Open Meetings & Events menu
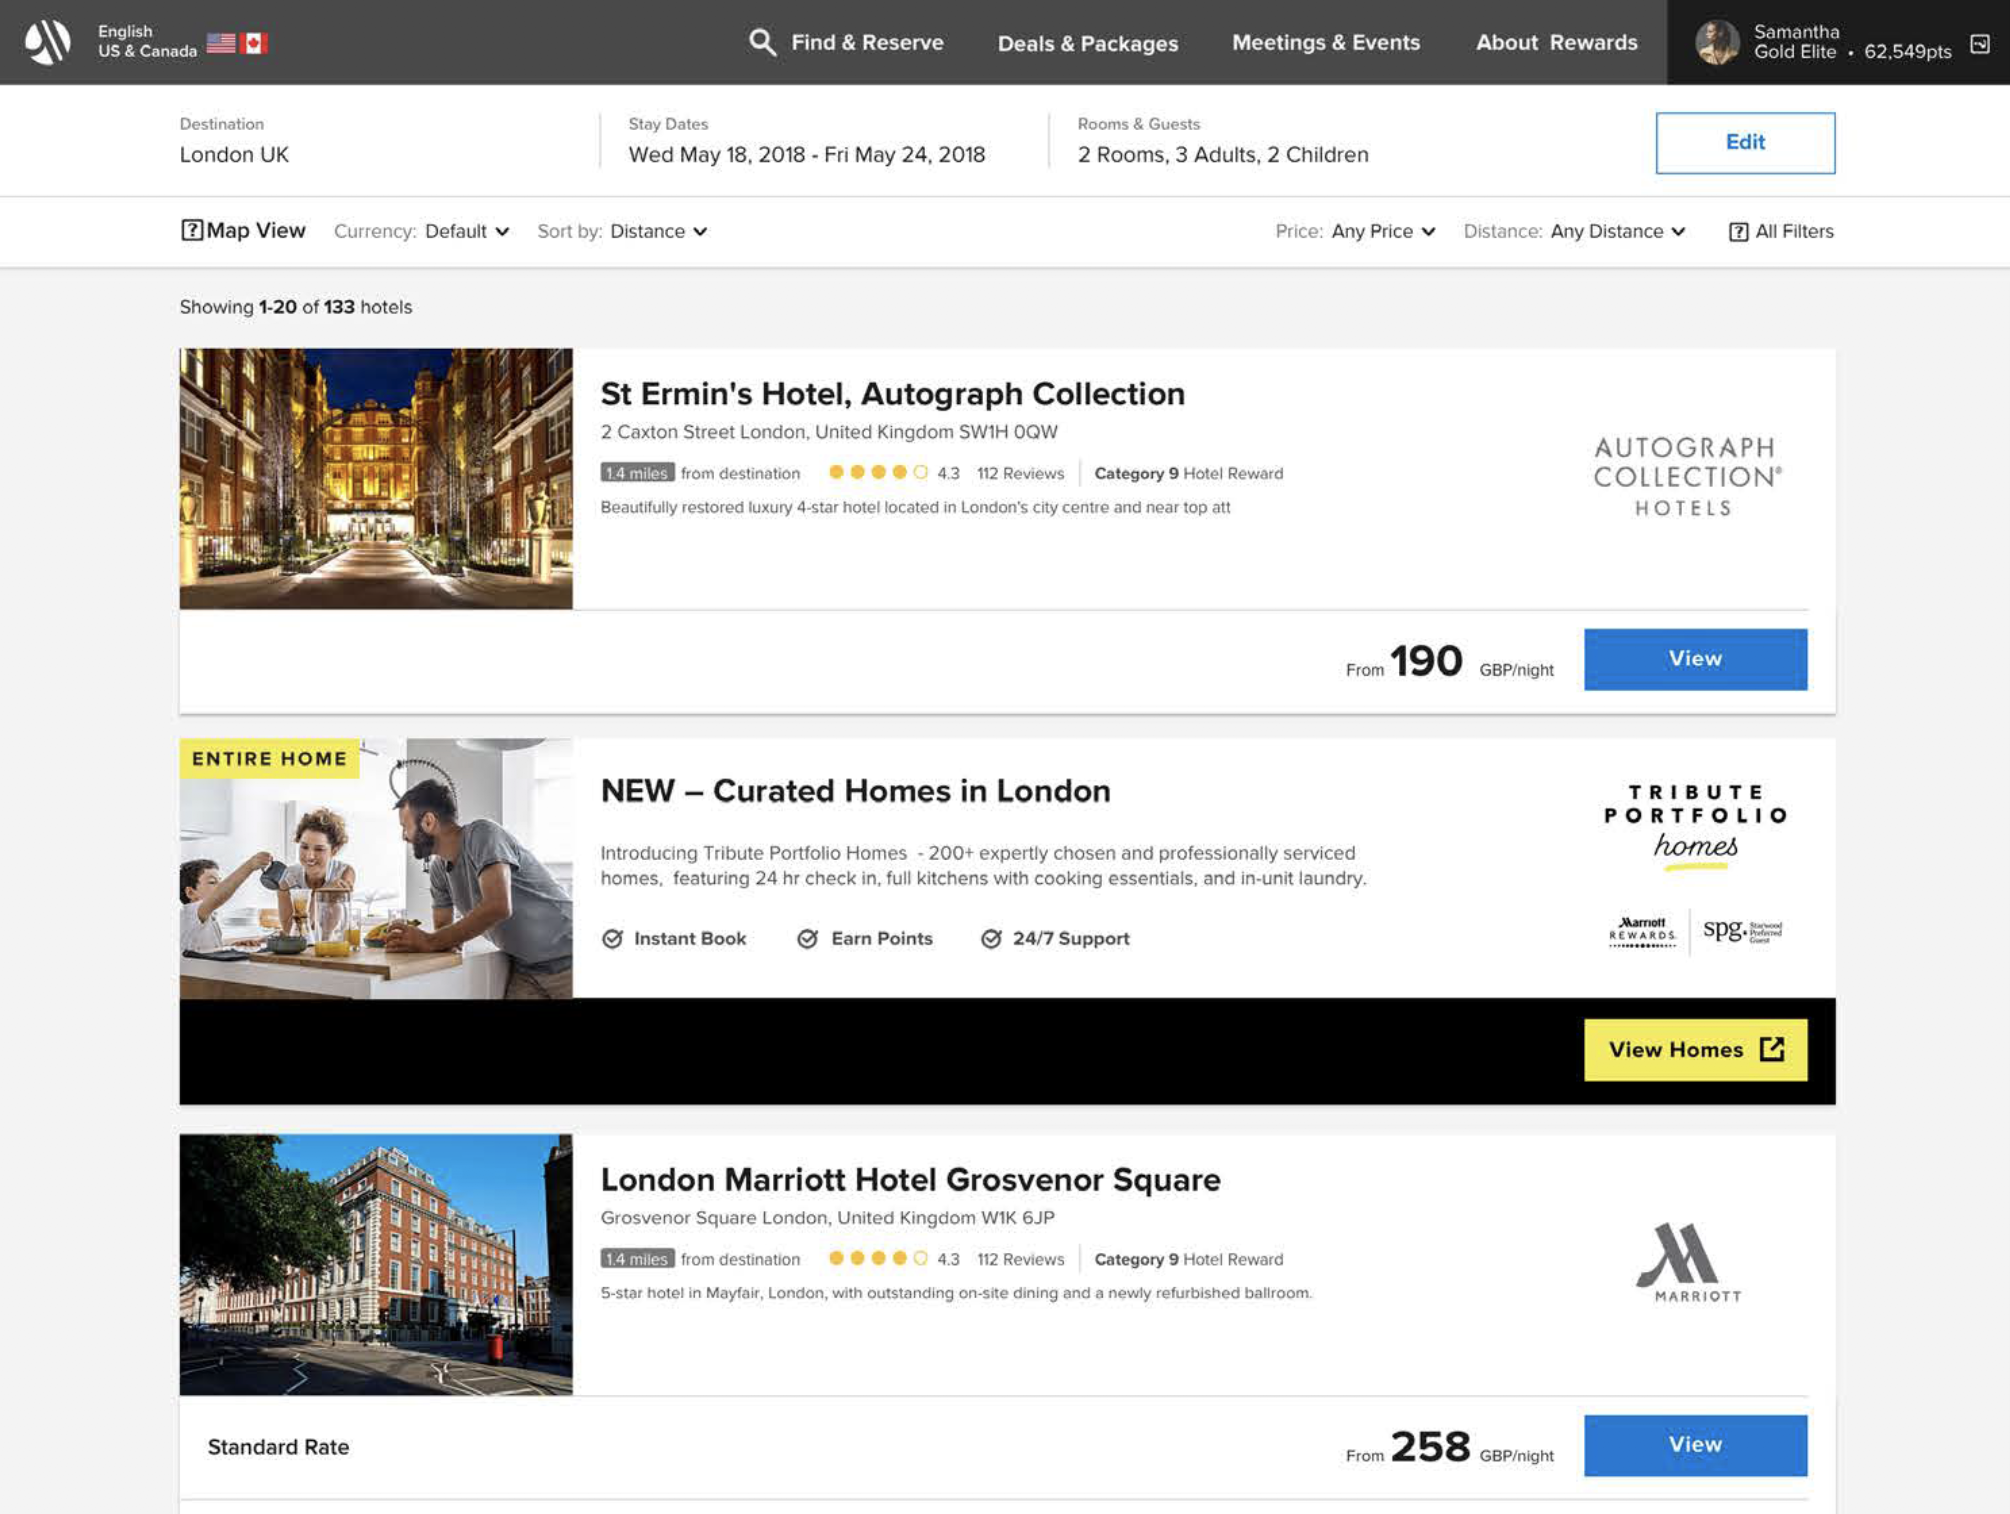Image resolution: width=2010 pixels, height=1514 pixels. (1326, 42)
